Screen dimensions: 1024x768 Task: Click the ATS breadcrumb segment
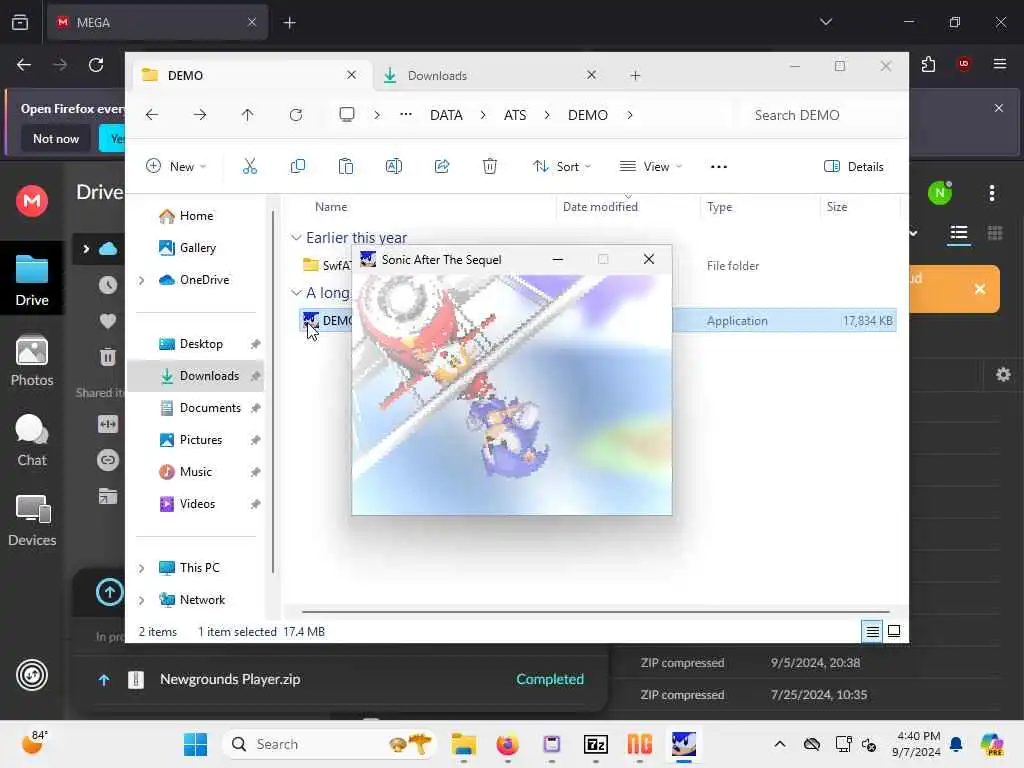[515, 115]
